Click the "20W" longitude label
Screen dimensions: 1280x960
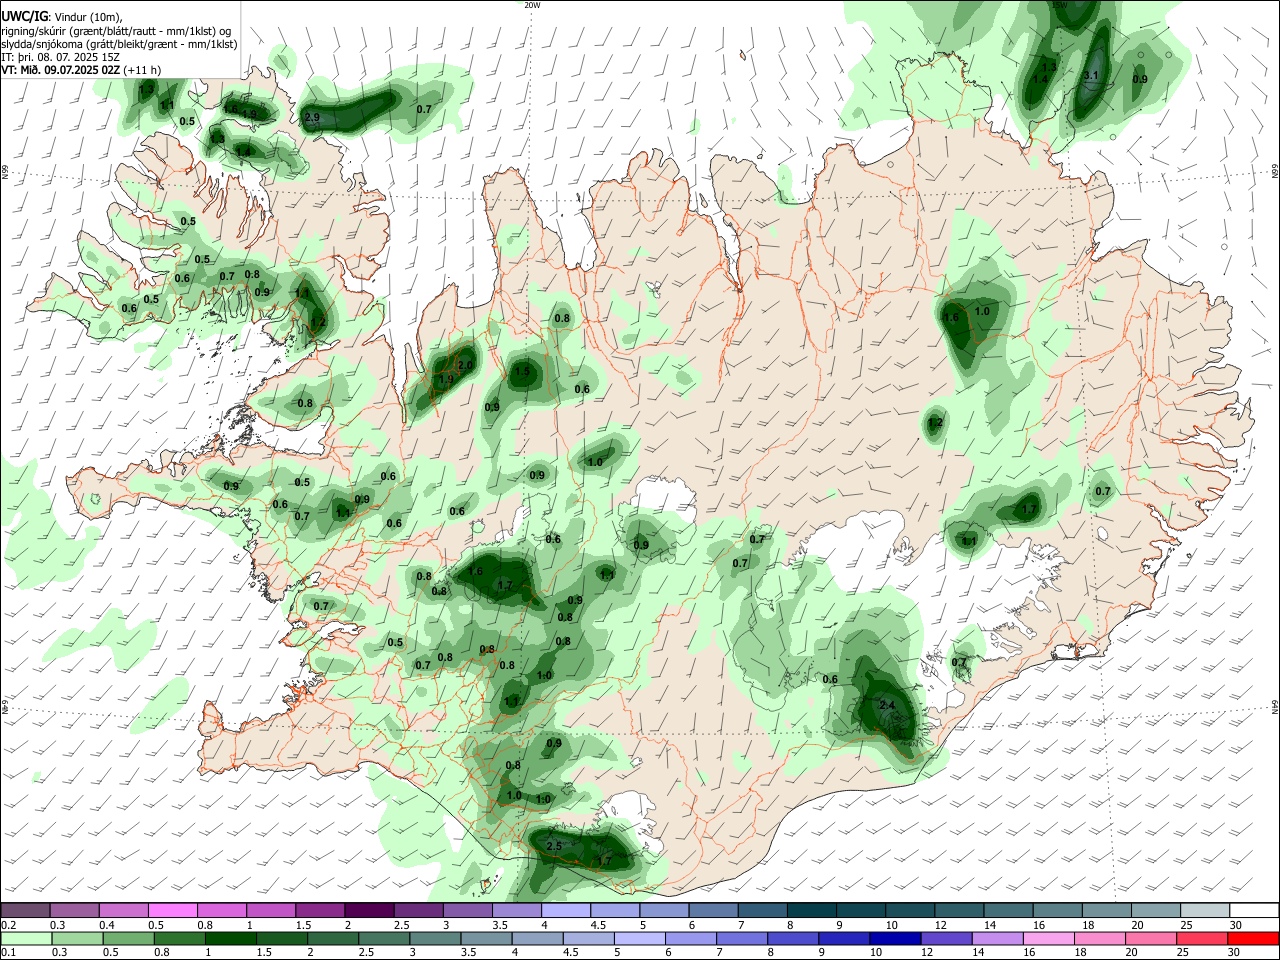click(532, 5)
